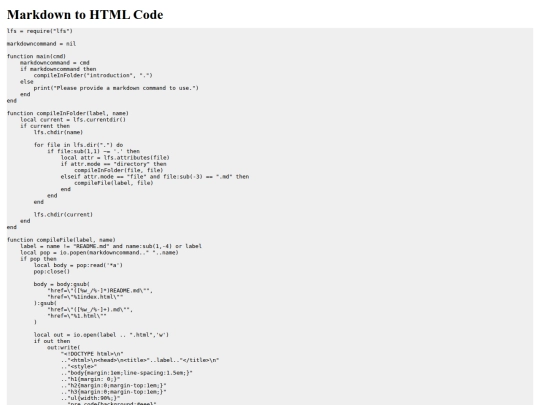
Task: Click 'local attr = lfs.attributes(file)' line
Action: [x=115, y=158]
